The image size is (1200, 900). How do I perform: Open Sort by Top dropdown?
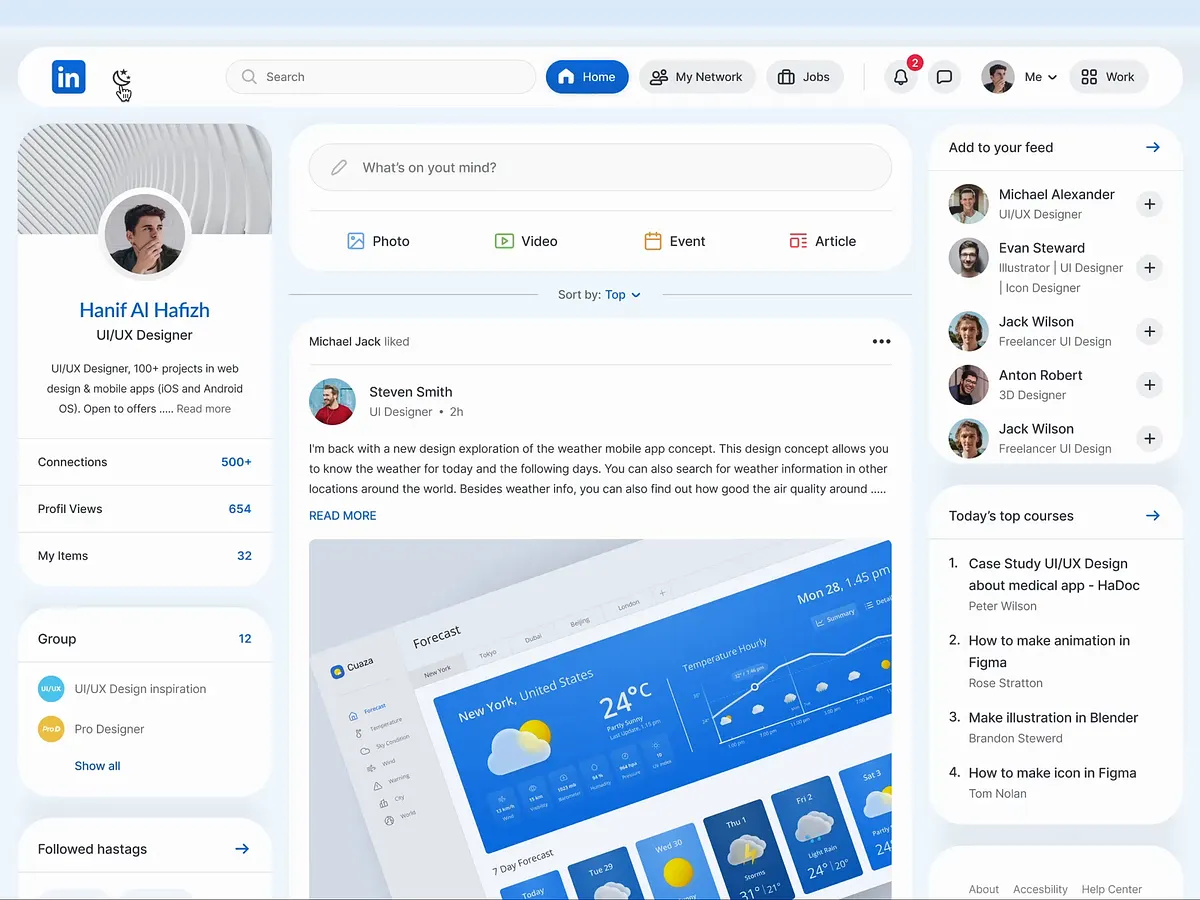(623, 295)
